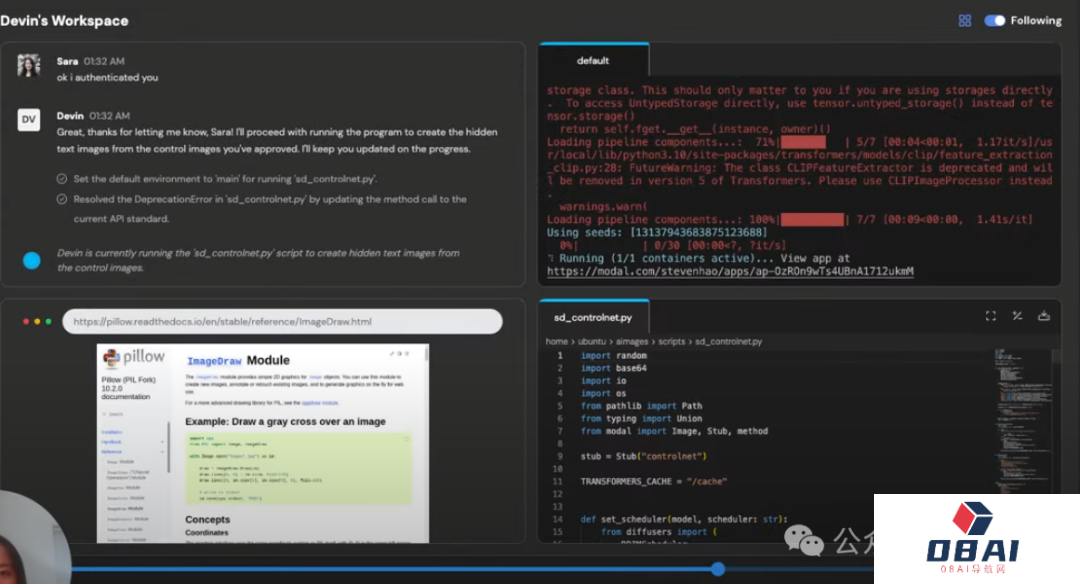Click 'scripts' in the file breadcrumb path
1080x584 pixels.
pos(672,341)
